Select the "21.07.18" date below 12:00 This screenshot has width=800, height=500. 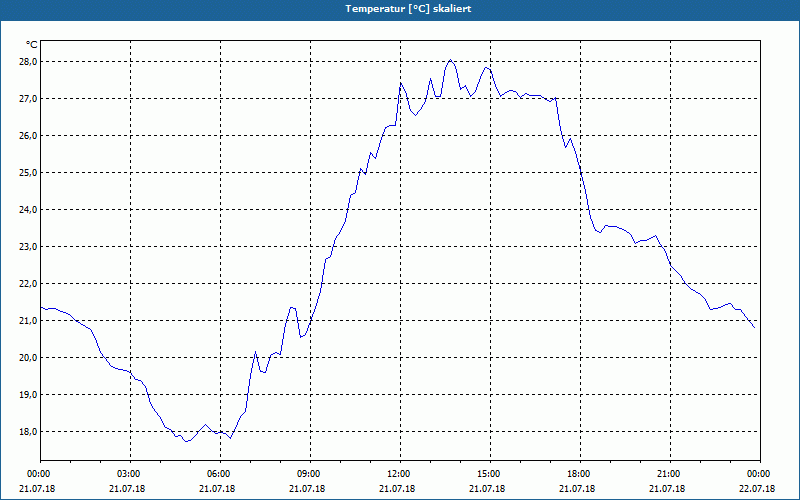(x=397, y=489)
